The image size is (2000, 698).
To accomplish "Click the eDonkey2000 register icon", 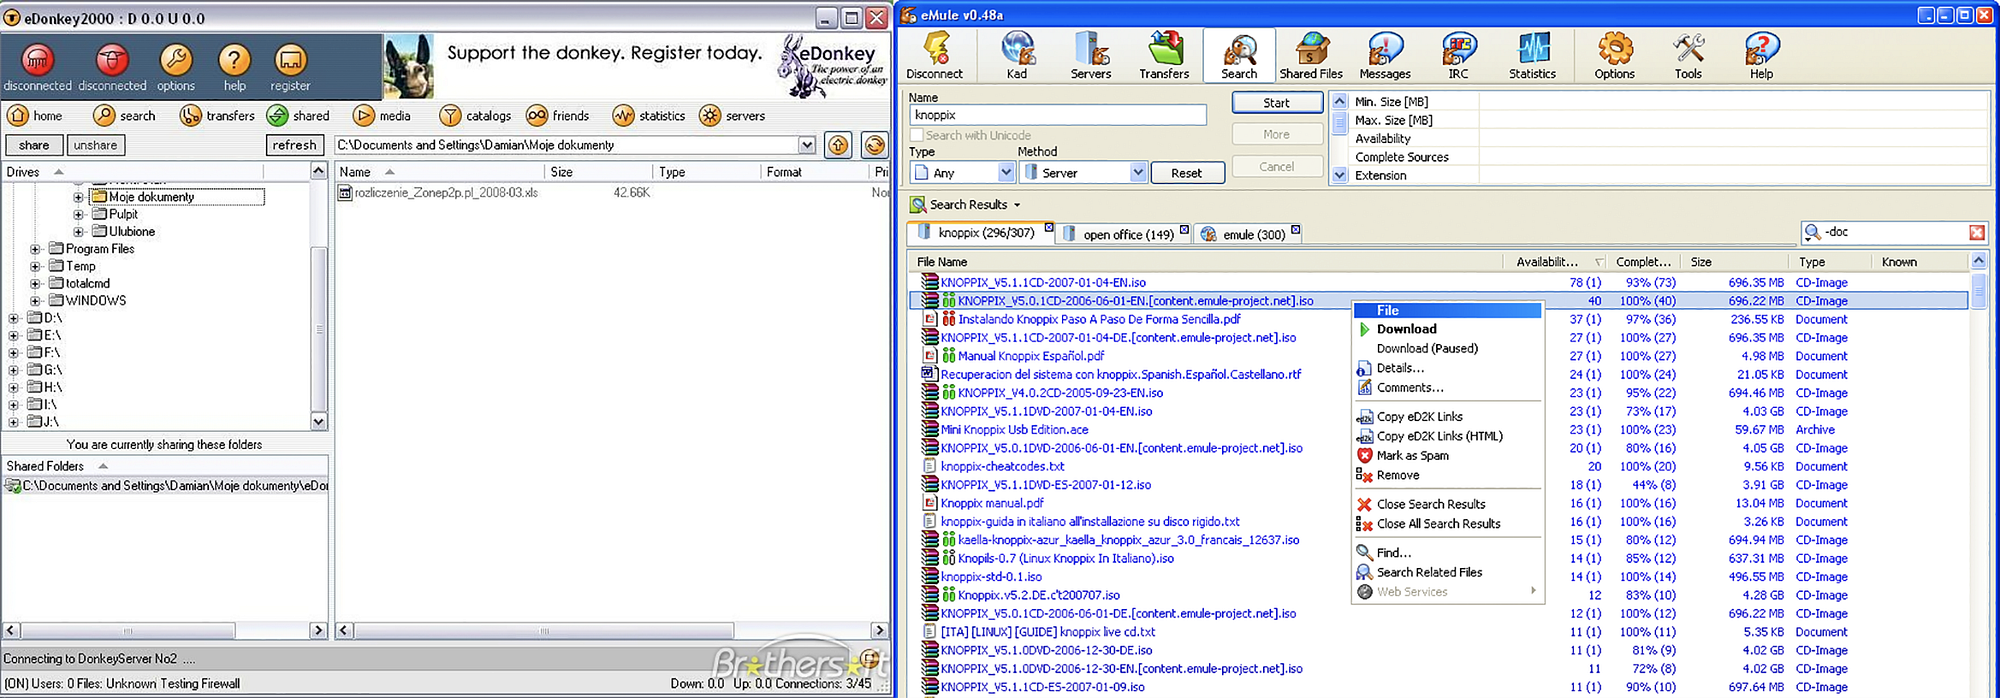I will tap(290, 67).
